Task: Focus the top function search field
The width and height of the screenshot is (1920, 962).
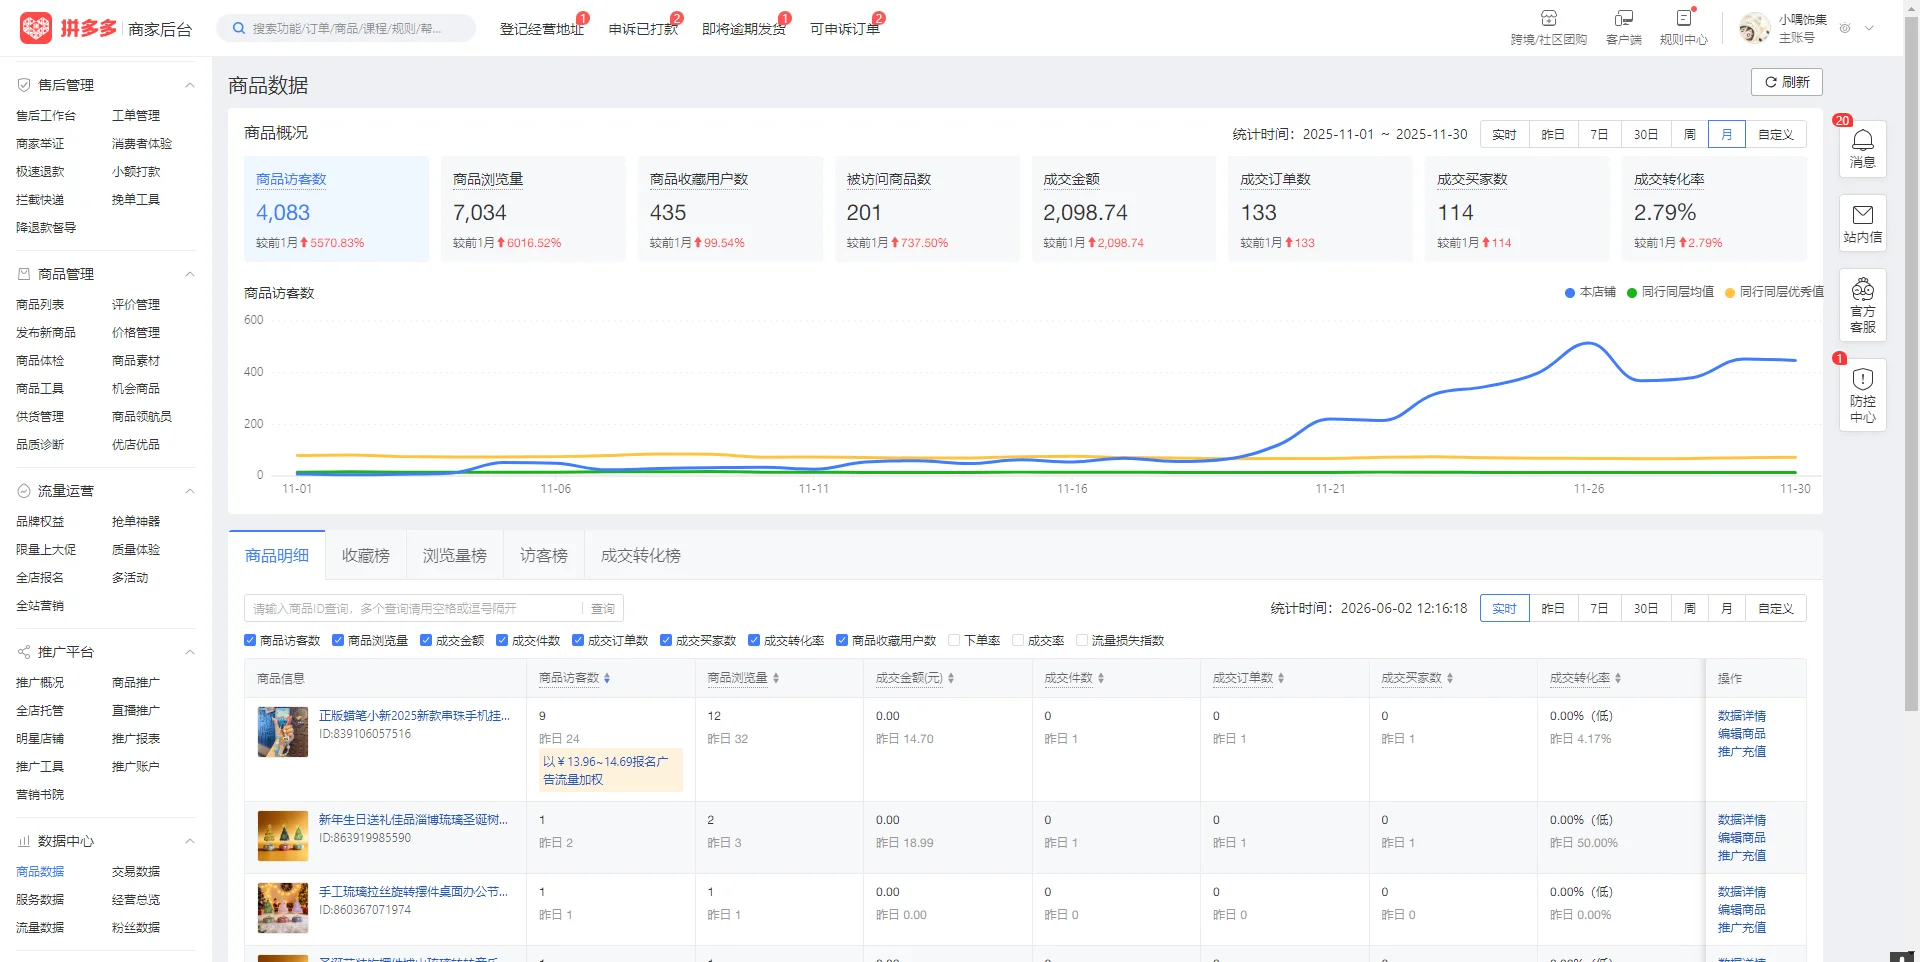Action: 346,28
